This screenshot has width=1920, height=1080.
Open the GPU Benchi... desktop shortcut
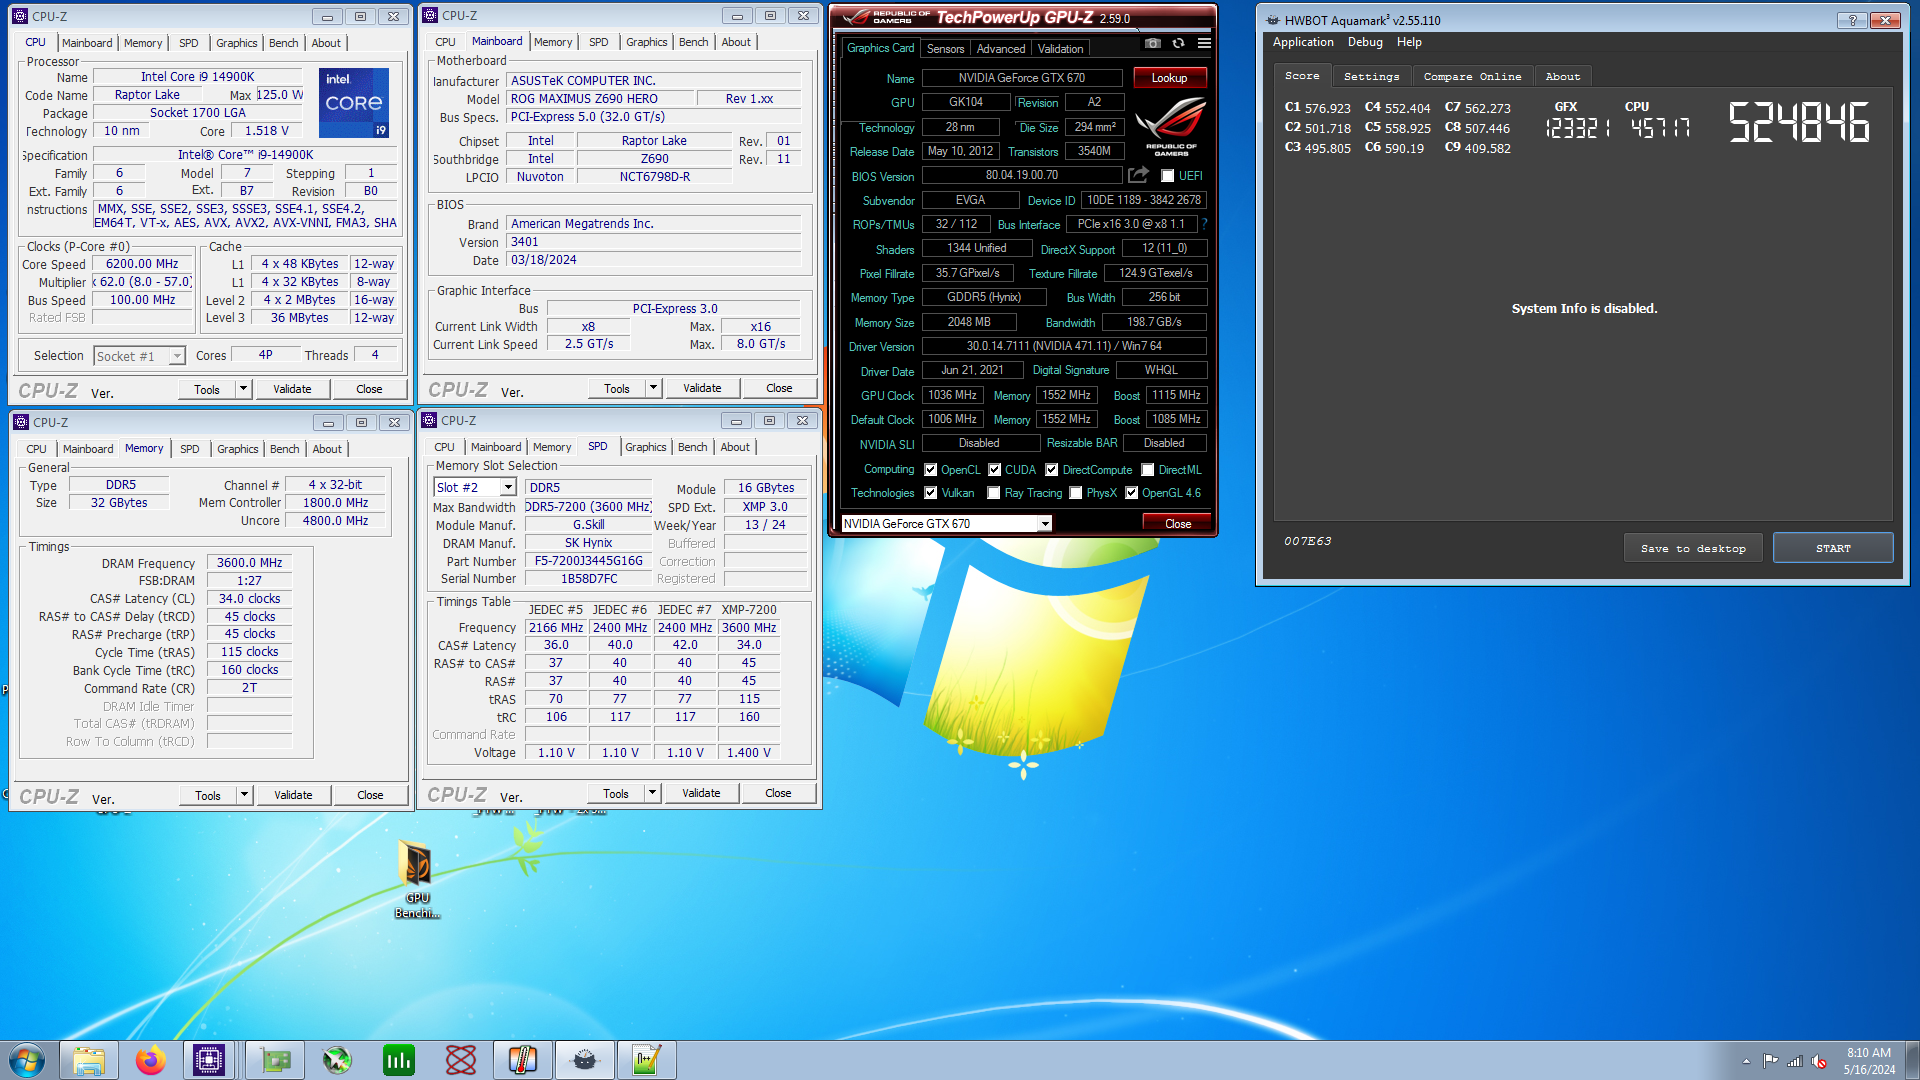click(x=417, y=879)
